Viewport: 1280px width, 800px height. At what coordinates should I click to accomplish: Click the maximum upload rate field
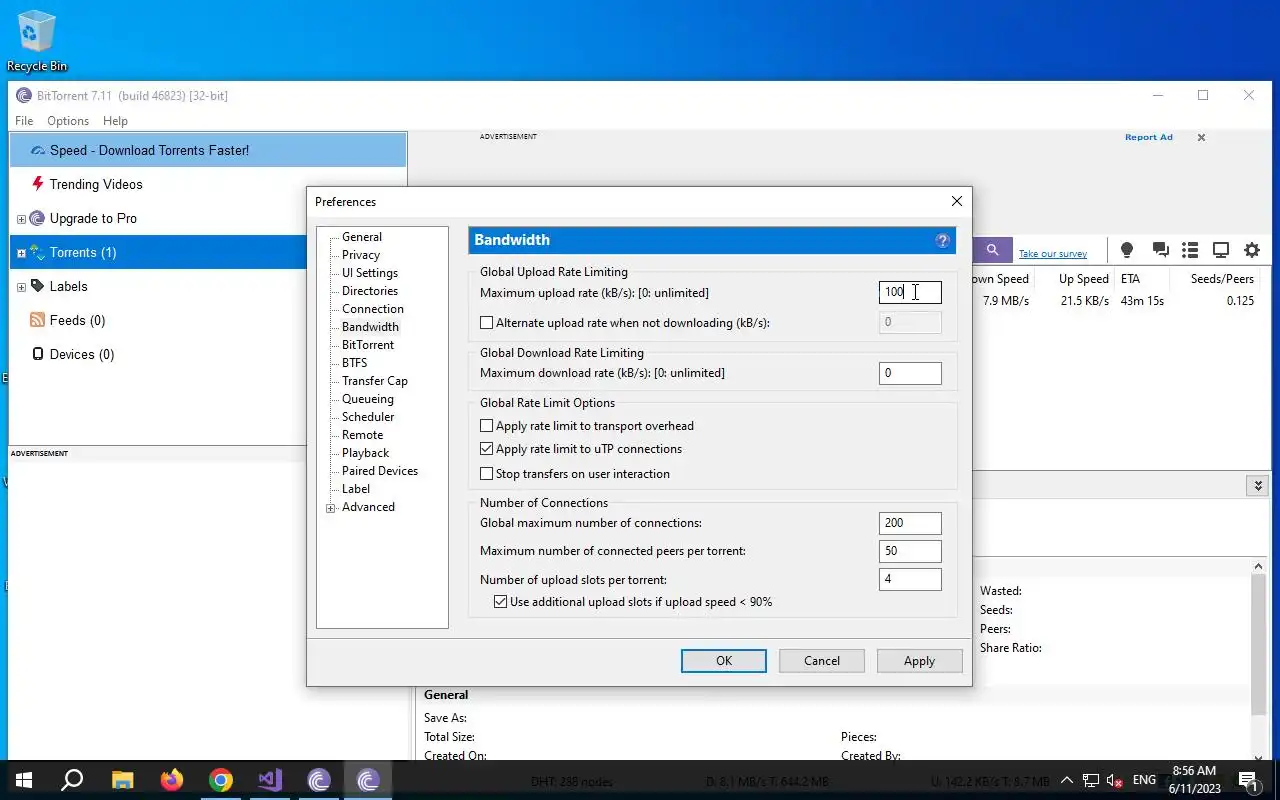[x=910, y=292]
